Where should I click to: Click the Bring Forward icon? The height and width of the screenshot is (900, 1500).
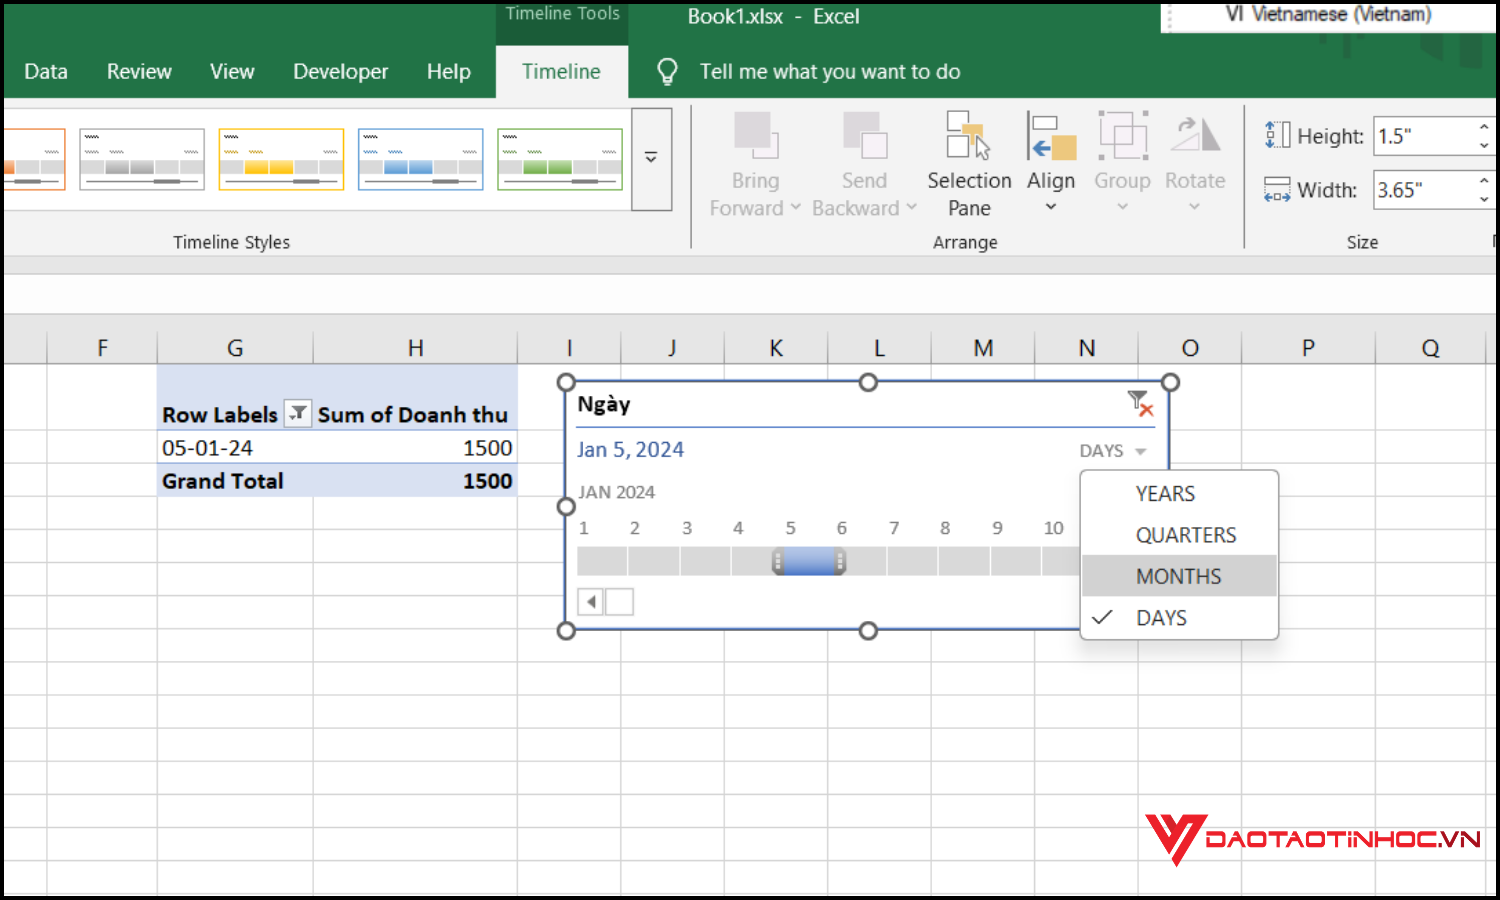pos(755,140)
